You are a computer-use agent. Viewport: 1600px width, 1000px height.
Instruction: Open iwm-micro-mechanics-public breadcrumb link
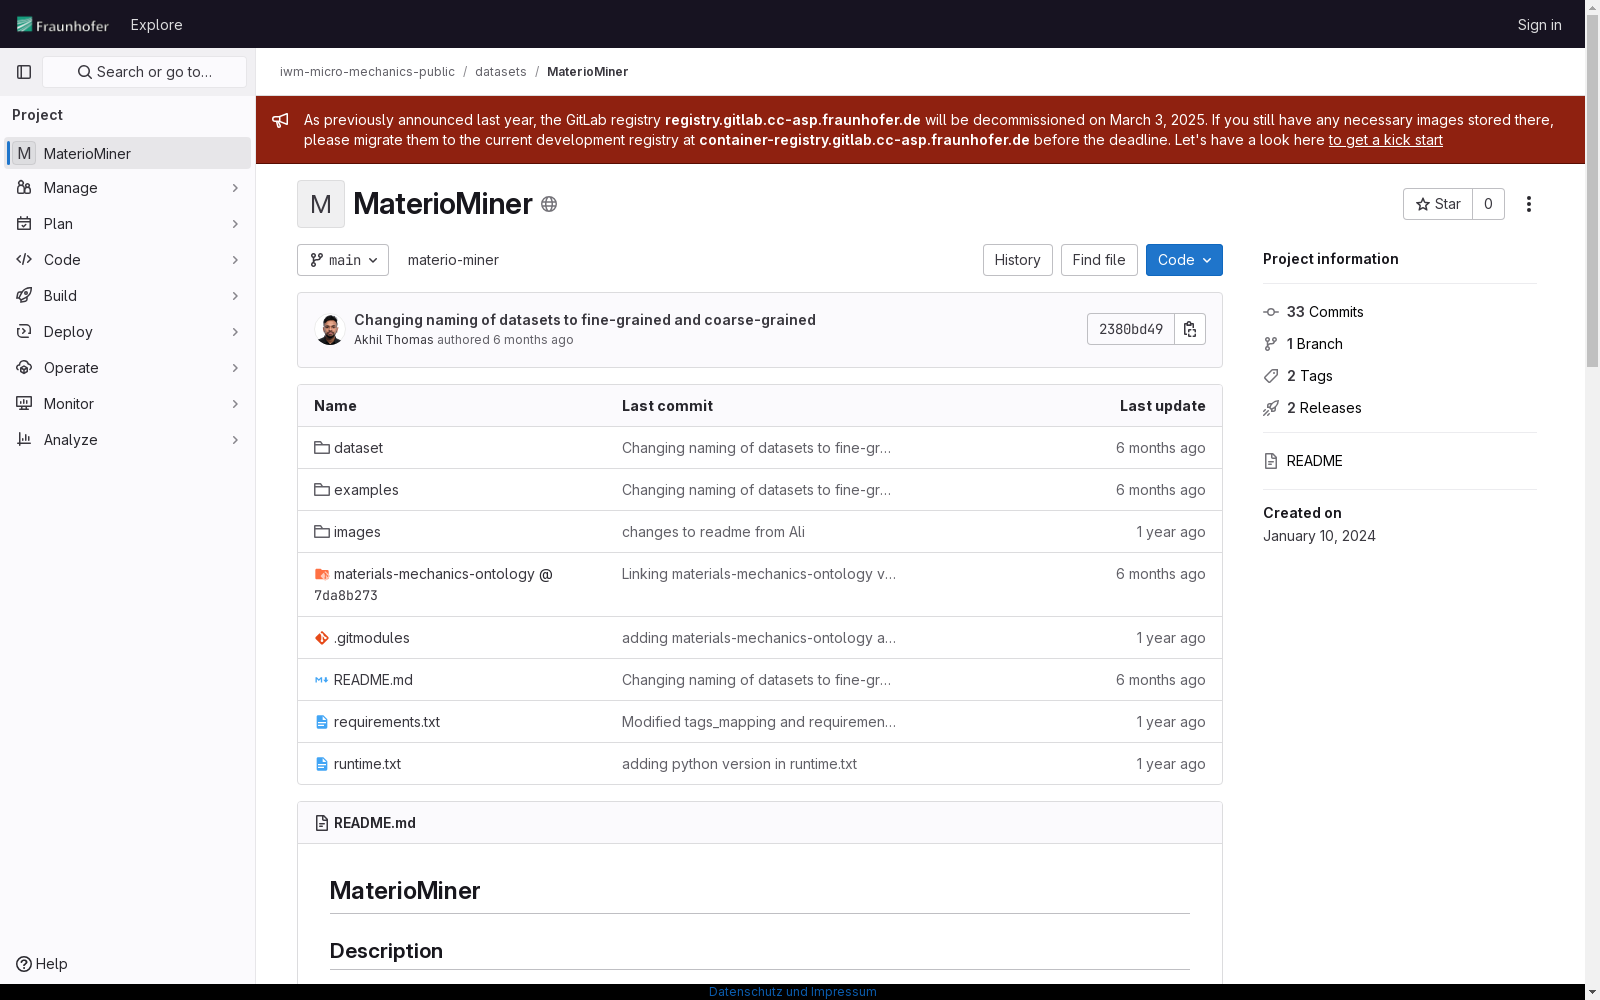(x=367, y=72)
